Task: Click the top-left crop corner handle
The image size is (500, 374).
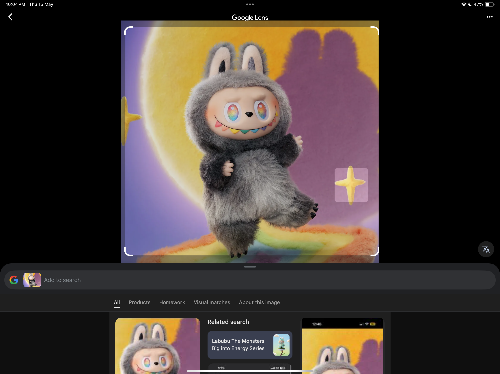Action: point(128,31)
